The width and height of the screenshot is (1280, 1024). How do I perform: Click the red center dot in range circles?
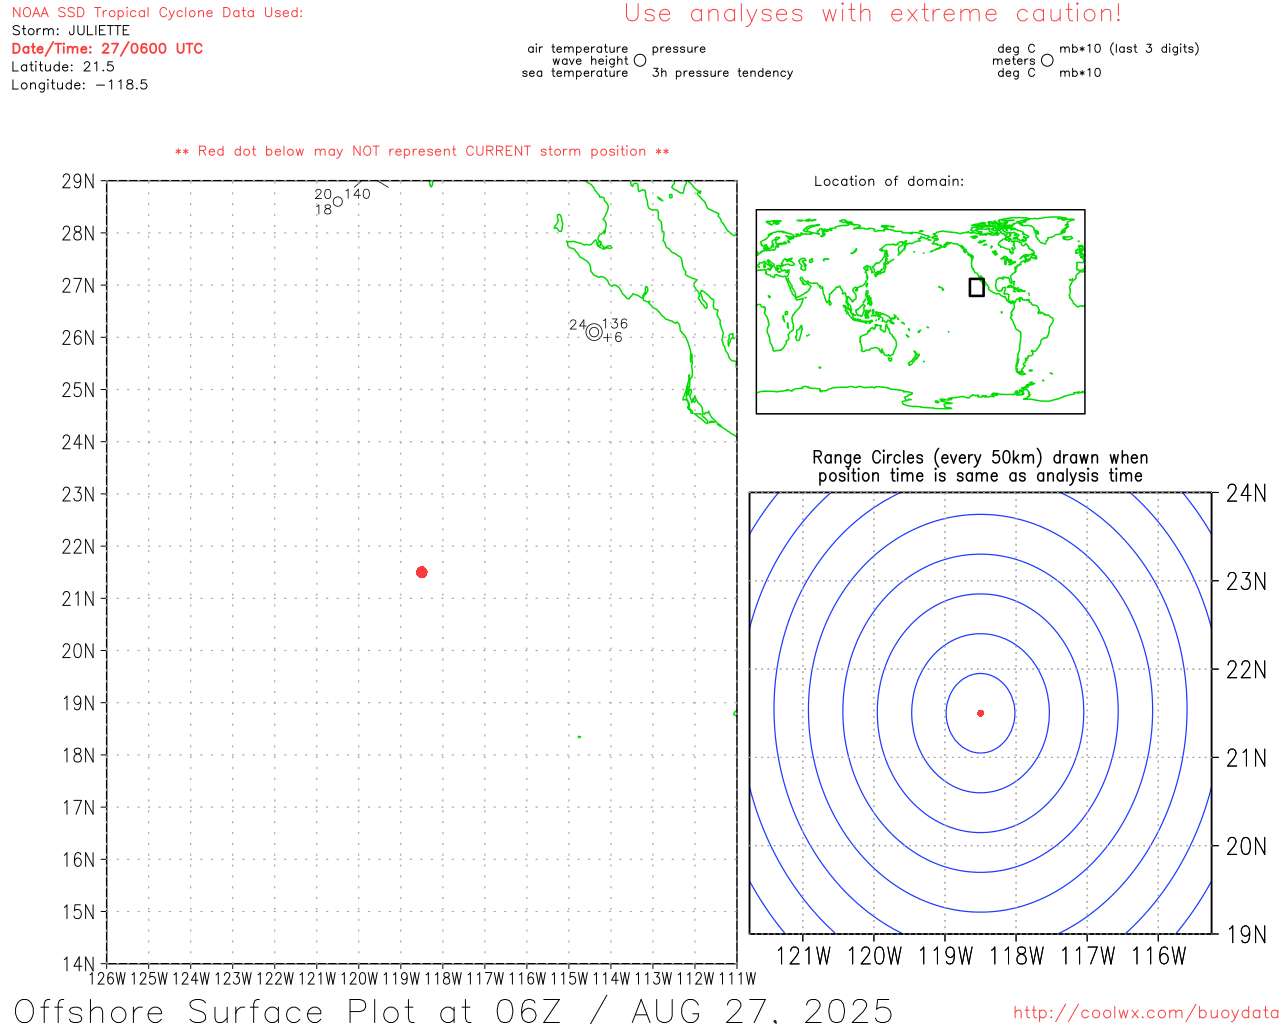(980, 713)
